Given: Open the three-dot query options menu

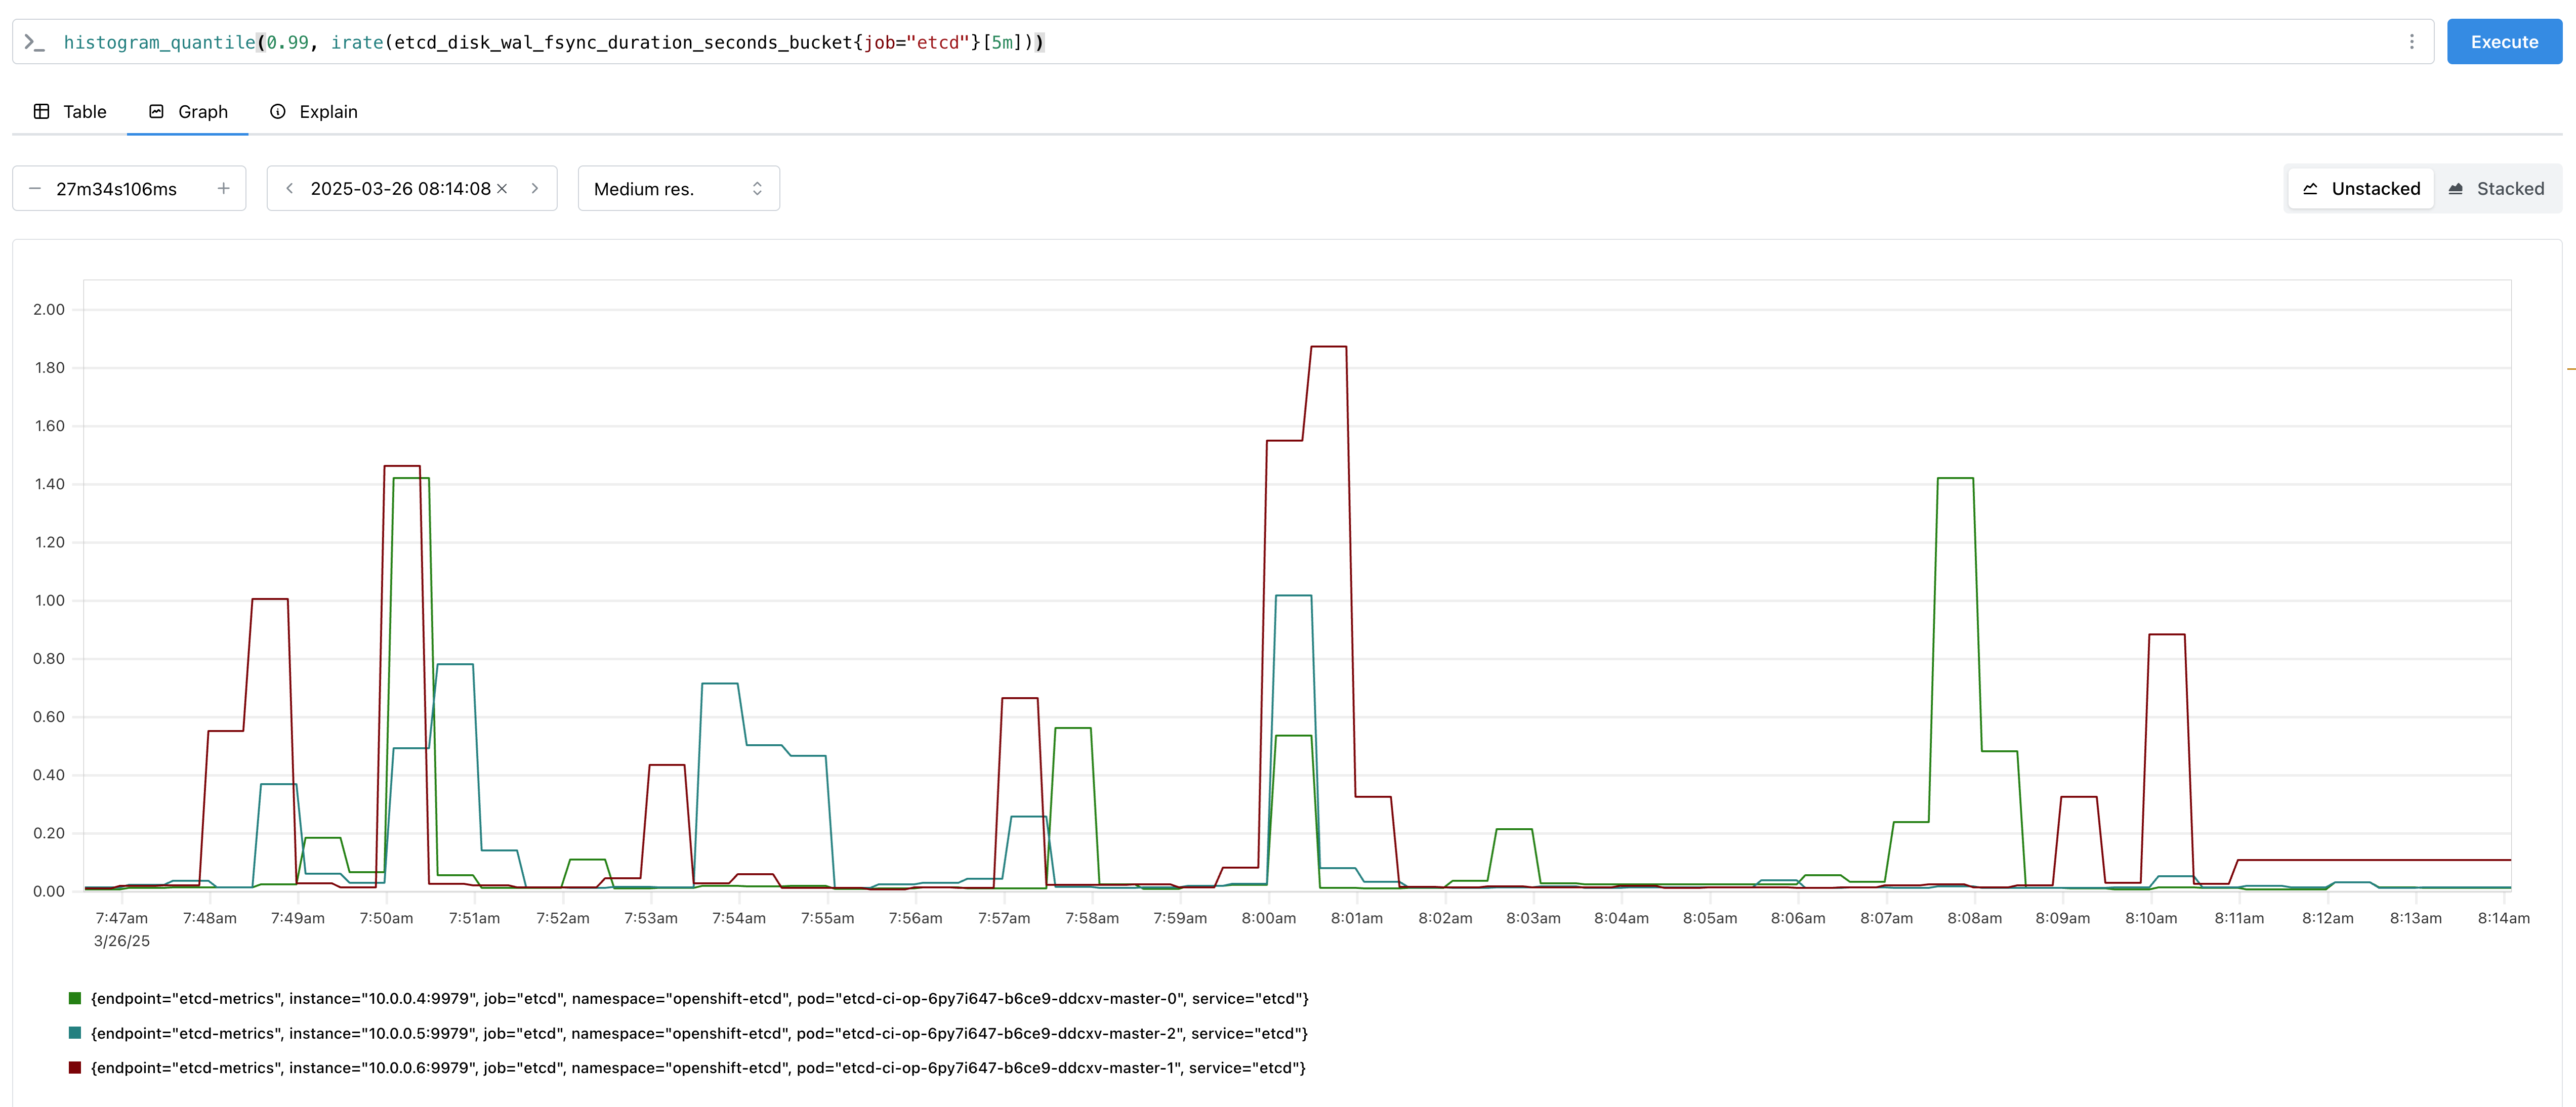Looking at the screenshot, I should pos(2411,42).
